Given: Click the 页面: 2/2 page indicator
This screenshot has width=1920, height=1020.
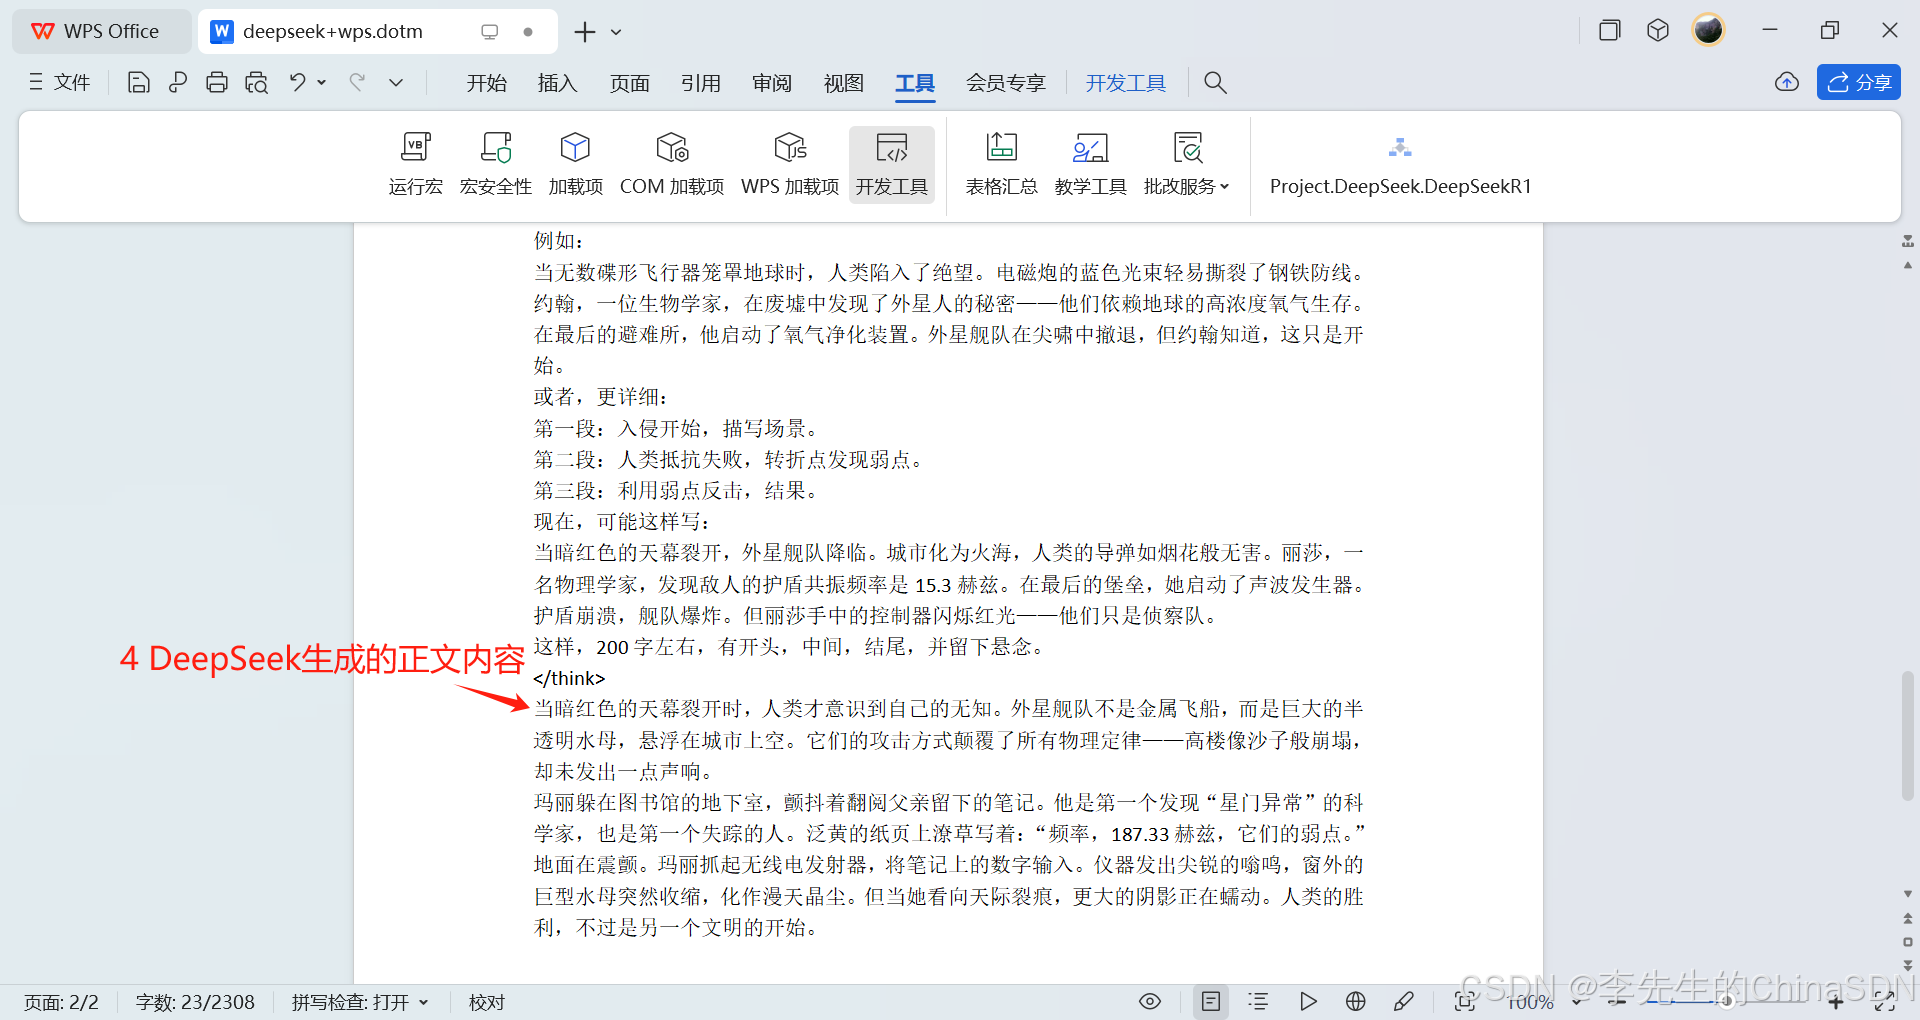Looking at the screenshot, I should 62,1002.
